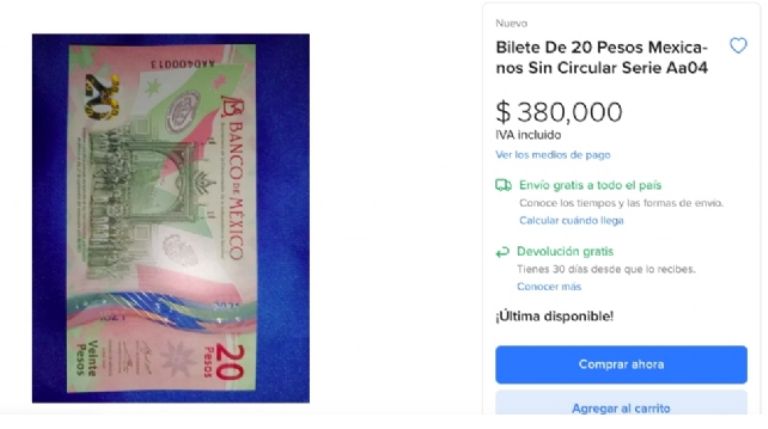The height and width of the screenshot is (429, 768).
Task: Click the "IVA incluido" text
Action: (x=528, y=135)
